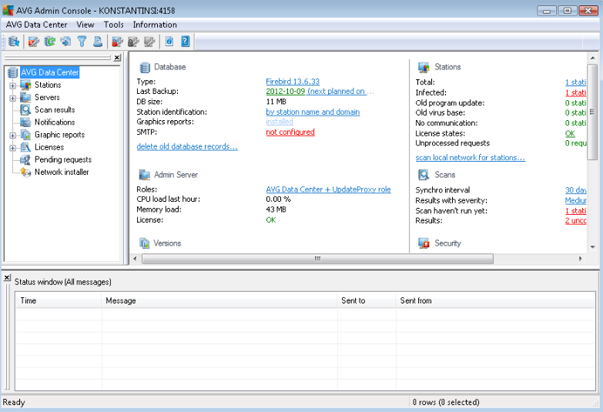Click the funnel filter toolbar icon
This screenshot has height=412, width=603.
pos(82,41)
